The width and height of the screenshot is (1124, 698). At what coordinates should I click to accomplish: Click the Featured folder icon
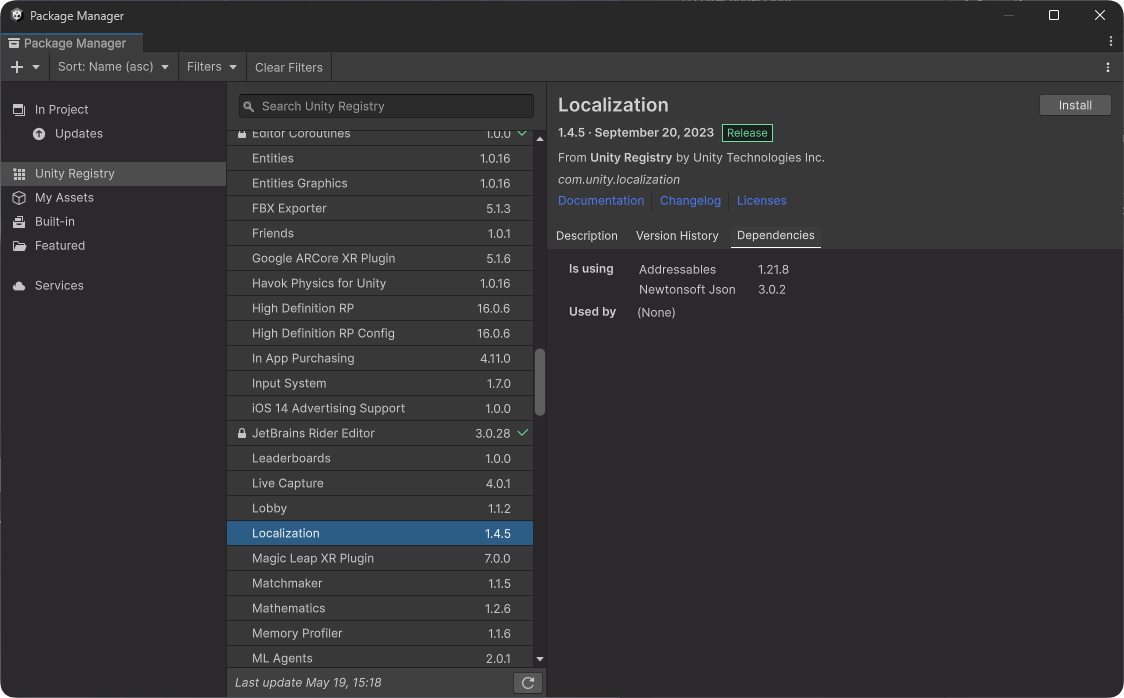[19, 246]
